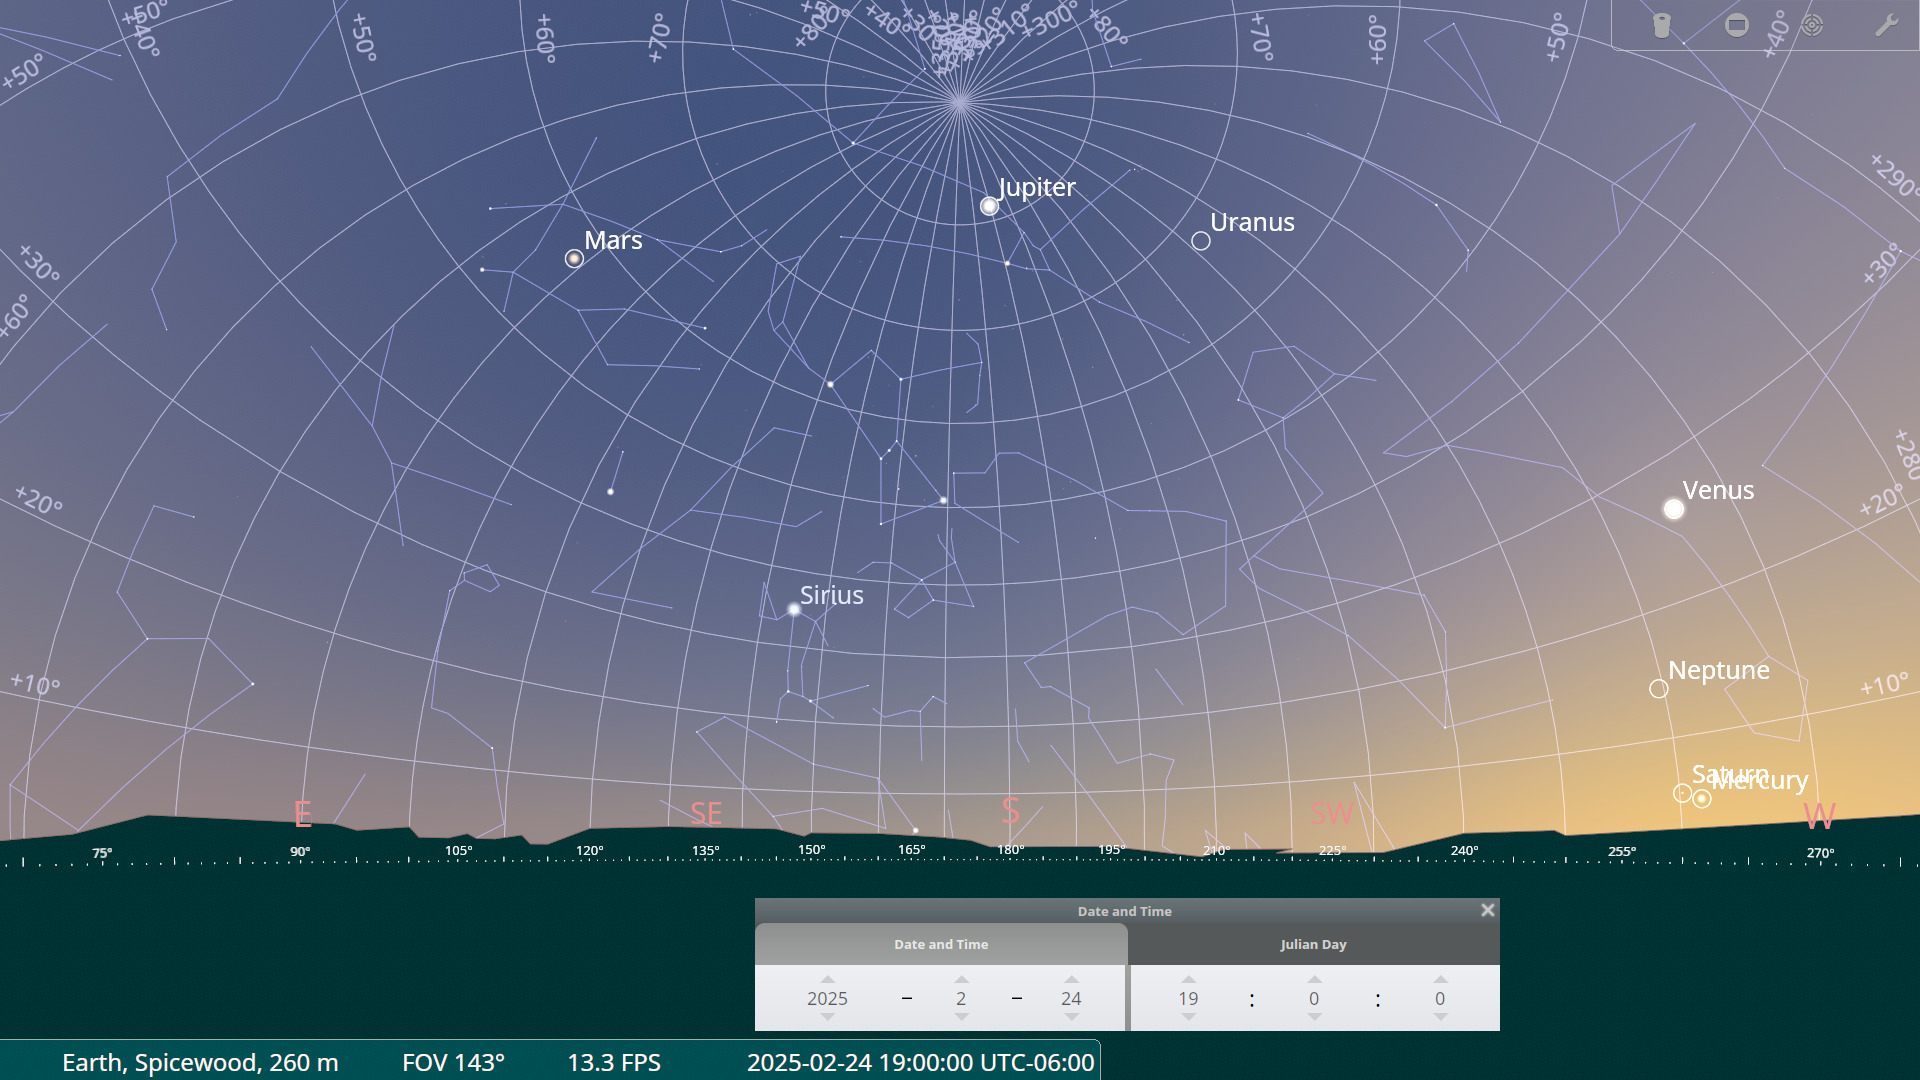Image resolution: width=1920 pixels, height=1080 pixels.
Task: Click the star Sirius
Action: (x=794, y=609)
